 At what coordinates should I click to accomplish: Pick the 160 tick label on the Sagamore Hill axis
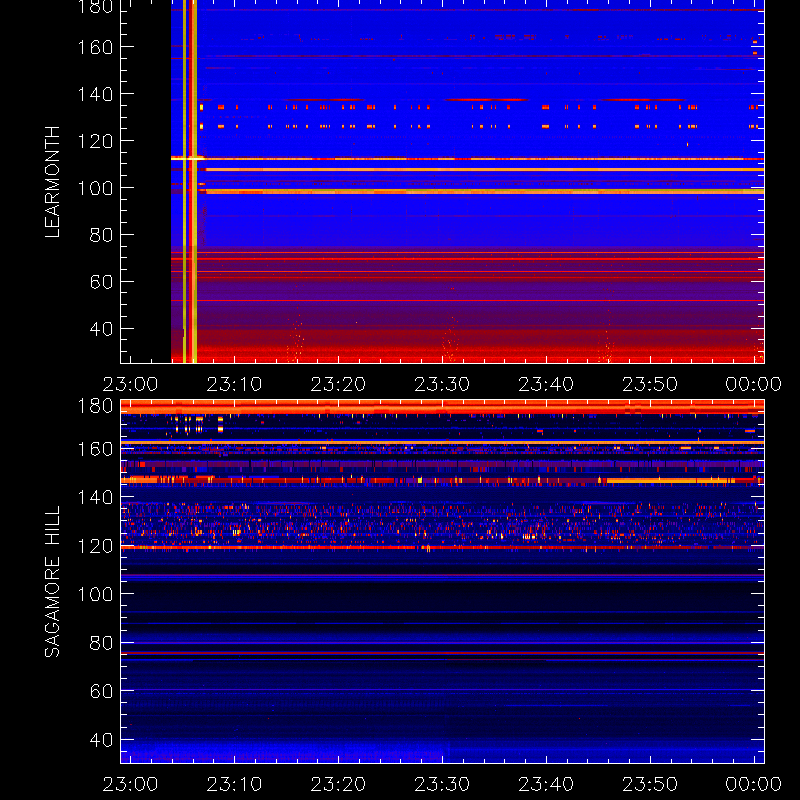[x=95, y=449]
